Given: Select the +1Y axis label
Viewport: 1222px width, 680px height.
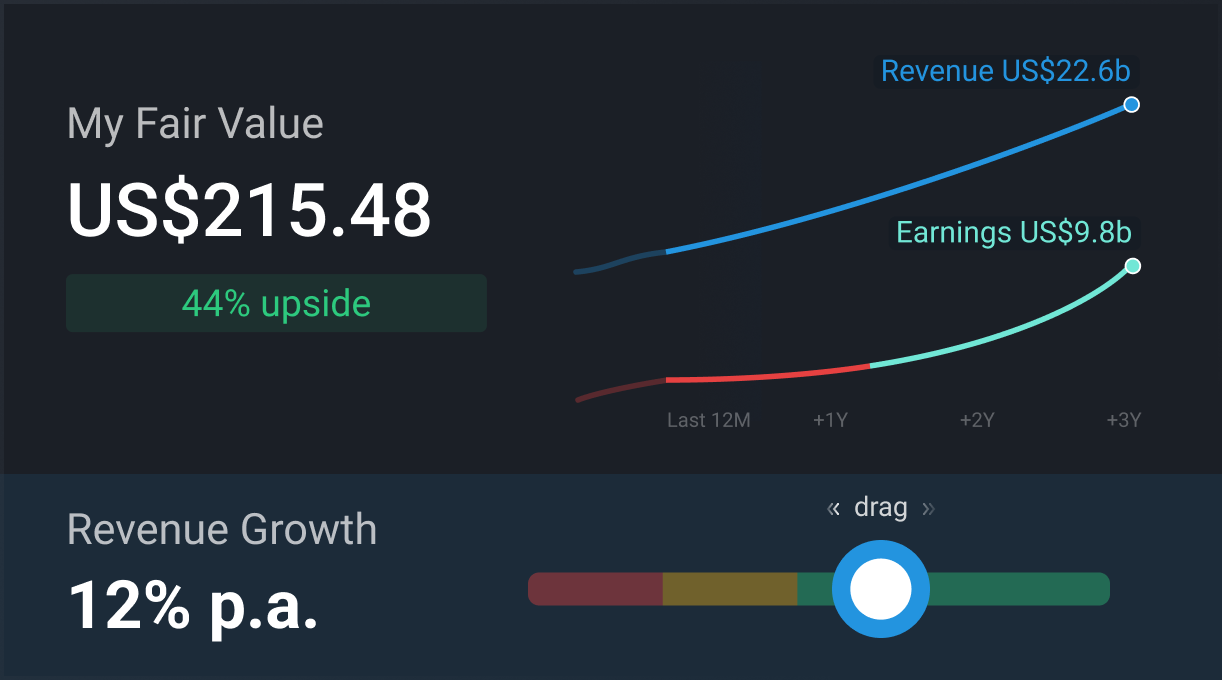Looking at the screenshot, I should (x=830, y=420).
